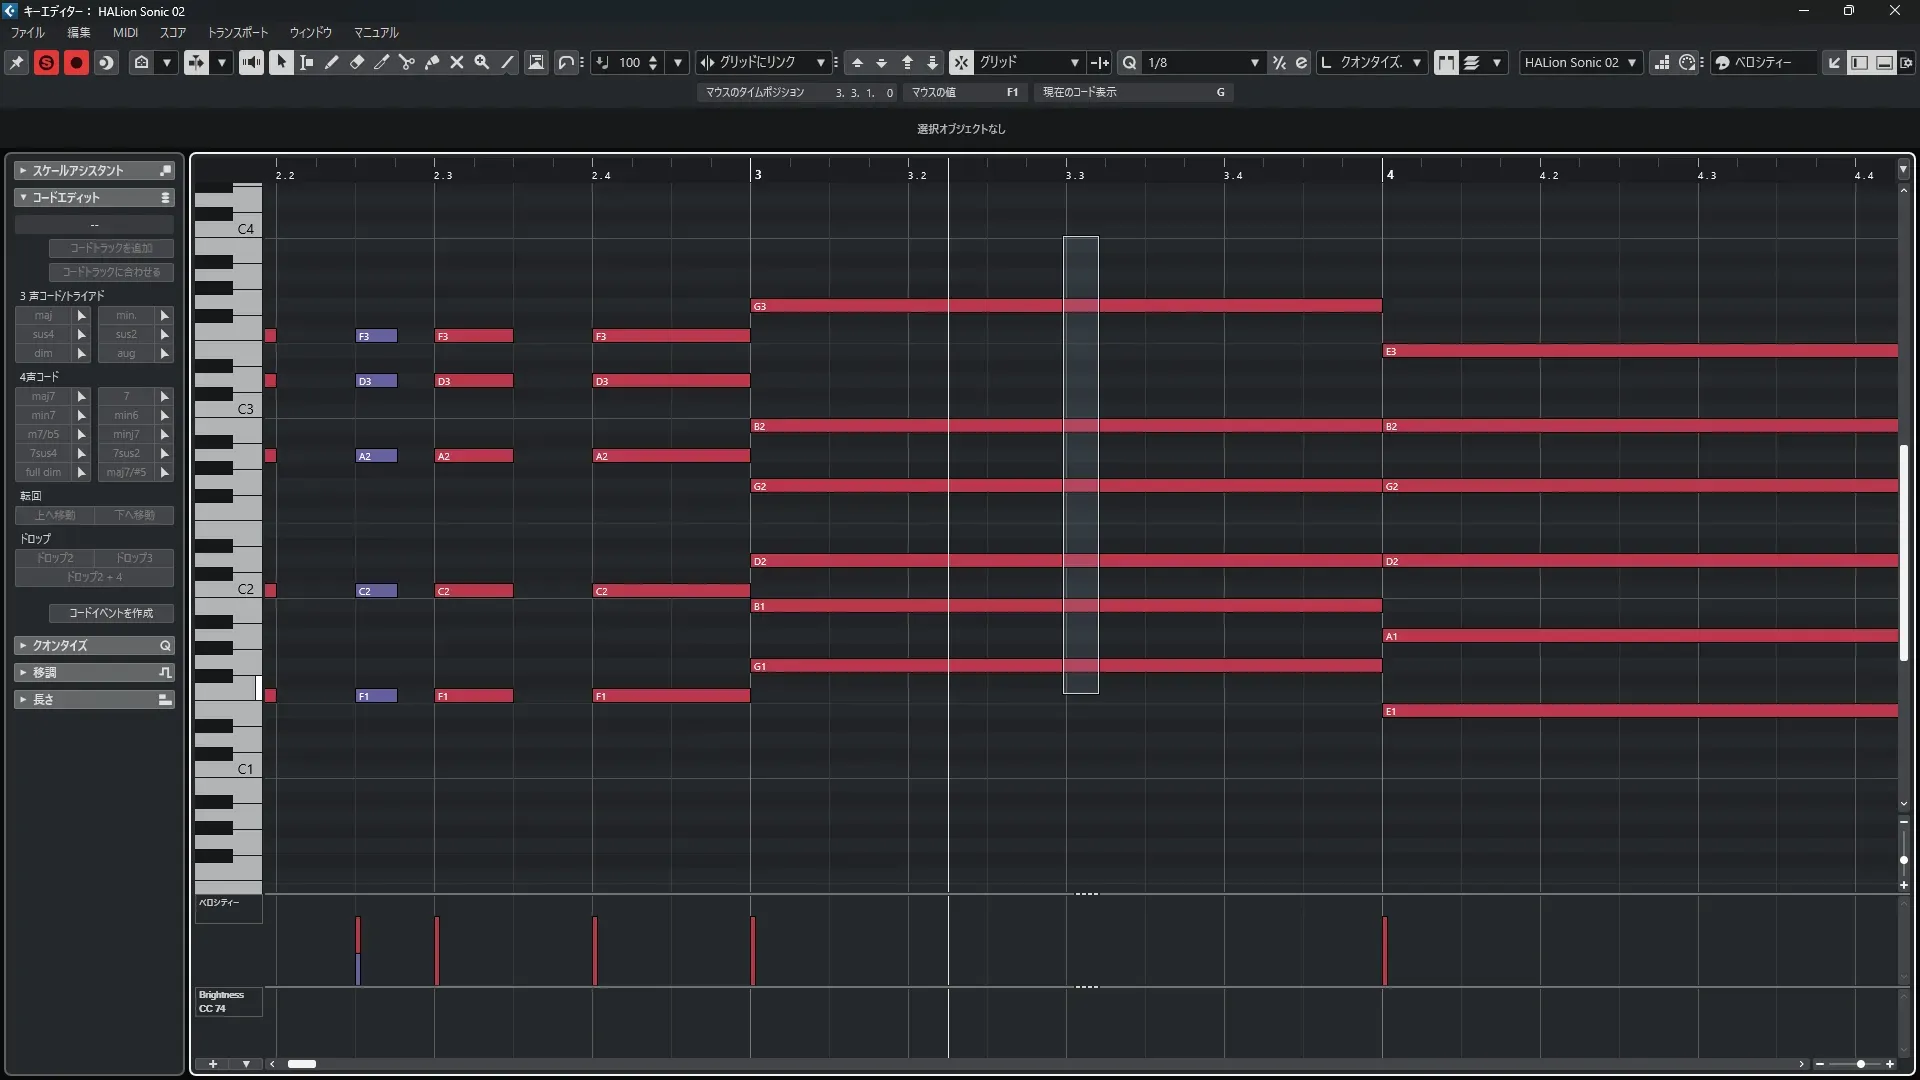This screenshot has width=1920, height=1080.
Task: Select the Mute X tool
Action: pos(456,62)
